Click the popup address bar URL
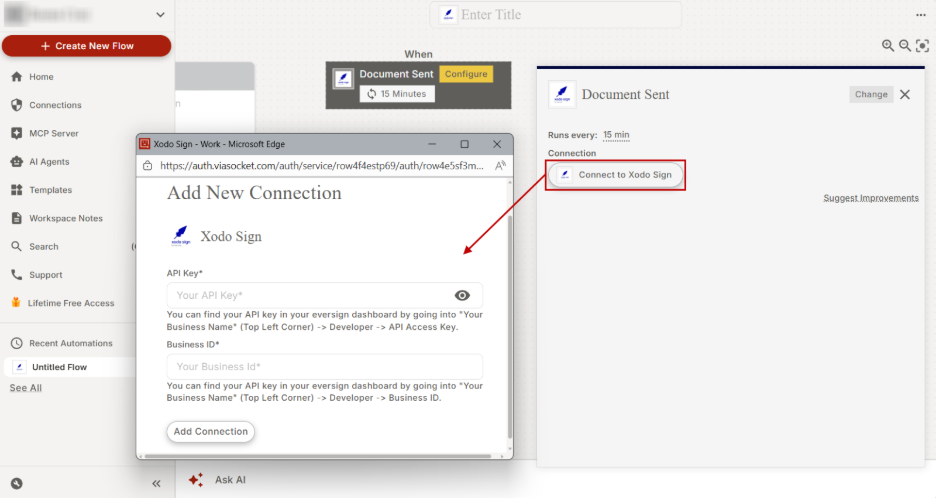Viewport: 936px width, 498px height. click(x=322, y=166)
